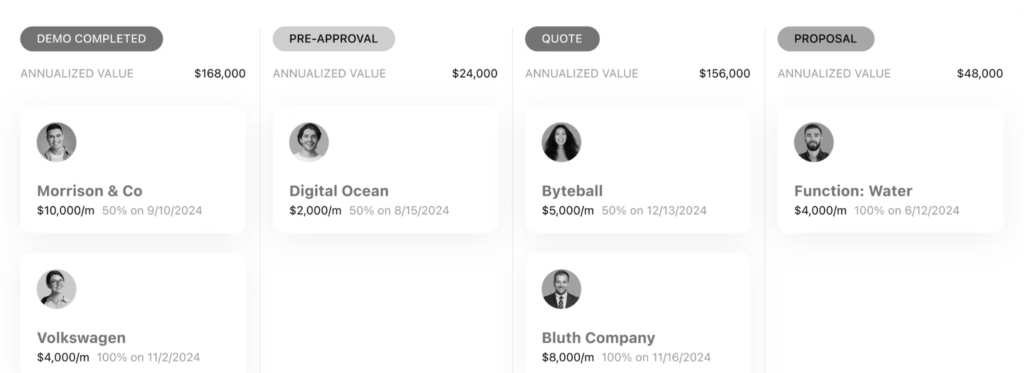
Task: Click the Function: Water contact avatar
Action: coord(814,142)
